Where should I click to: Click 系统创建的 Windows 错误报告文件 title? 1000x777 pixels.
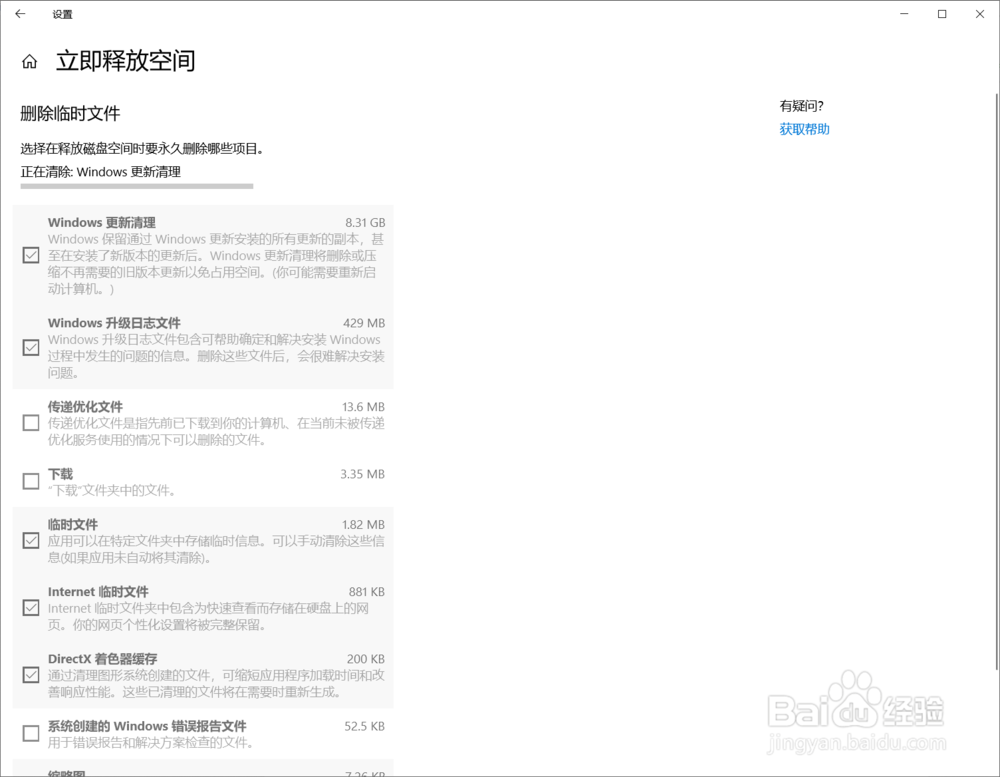point(147,726)
